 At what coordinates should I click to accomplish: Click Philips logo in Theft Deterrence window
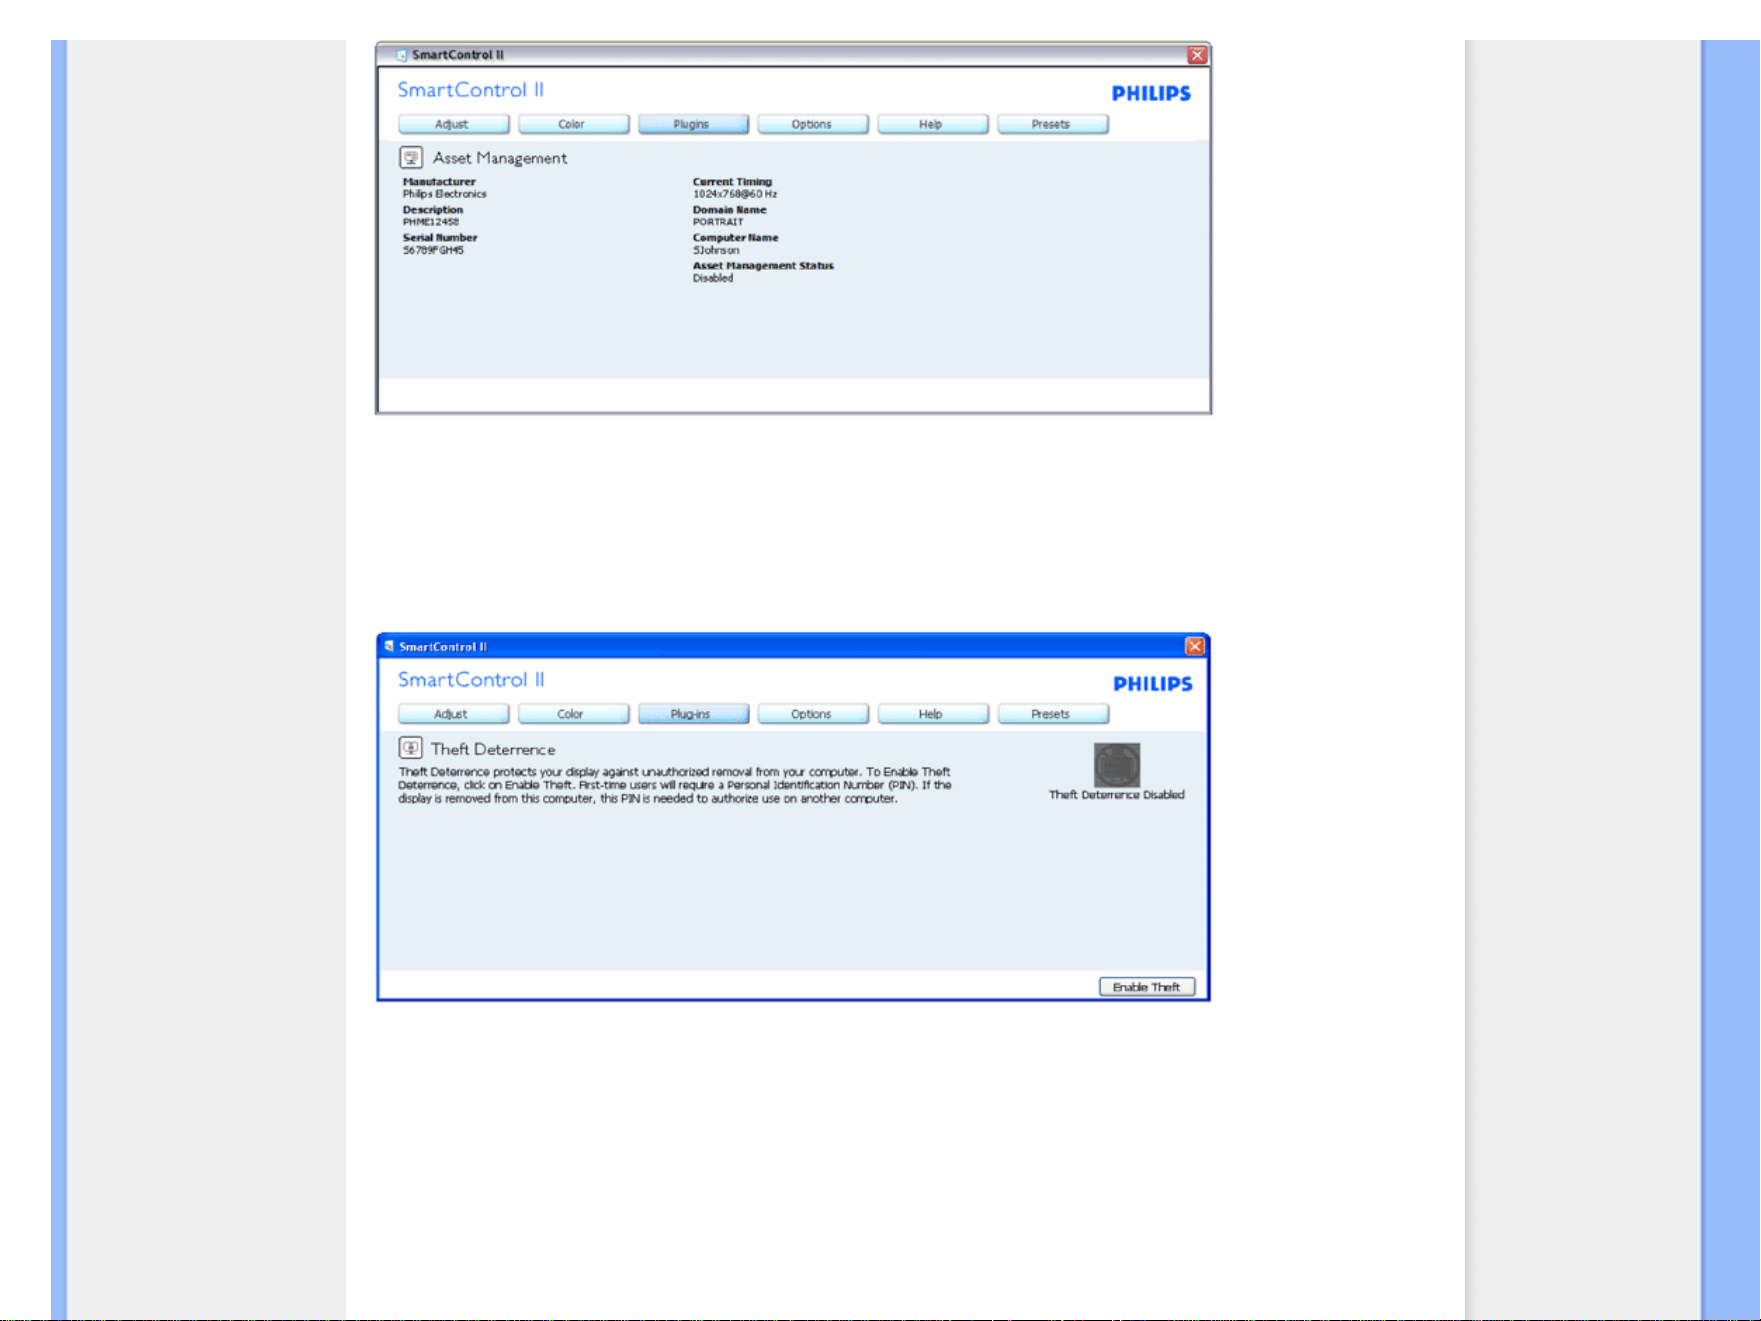[x=1153, y=684]
